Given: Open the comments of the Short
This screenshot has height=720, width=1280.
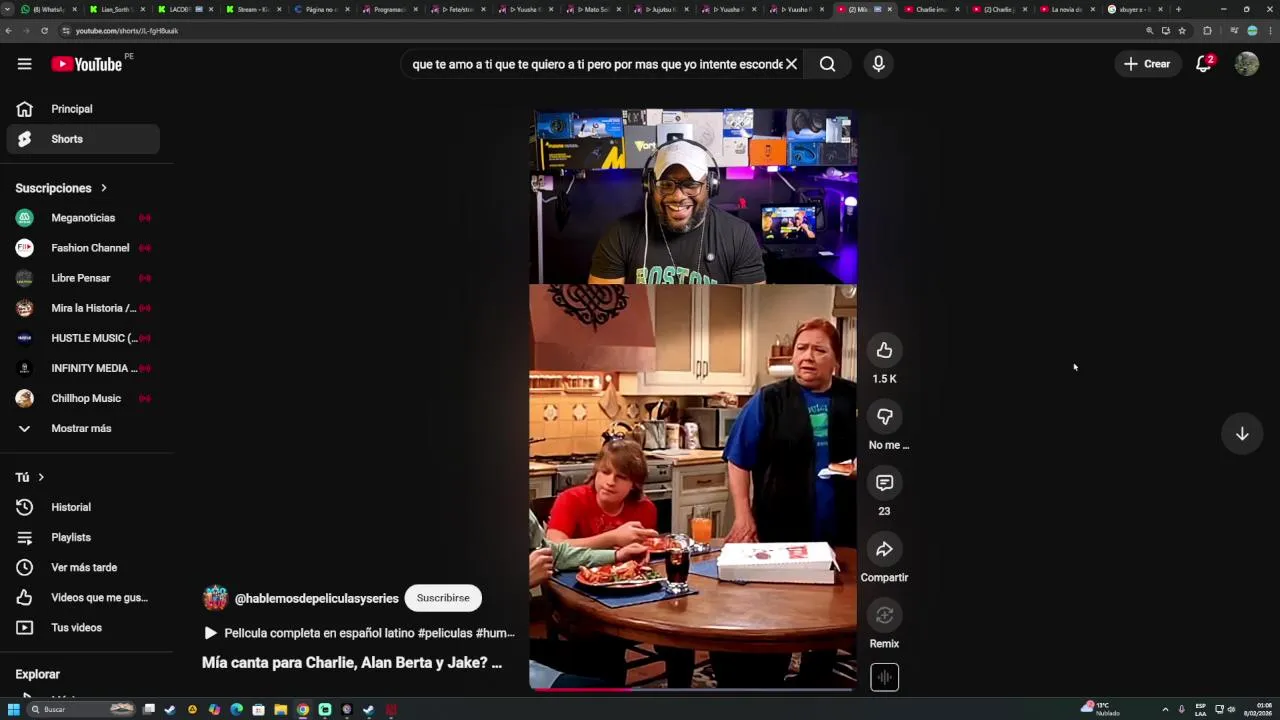Looking at the screenshot, I should point(884,483).
